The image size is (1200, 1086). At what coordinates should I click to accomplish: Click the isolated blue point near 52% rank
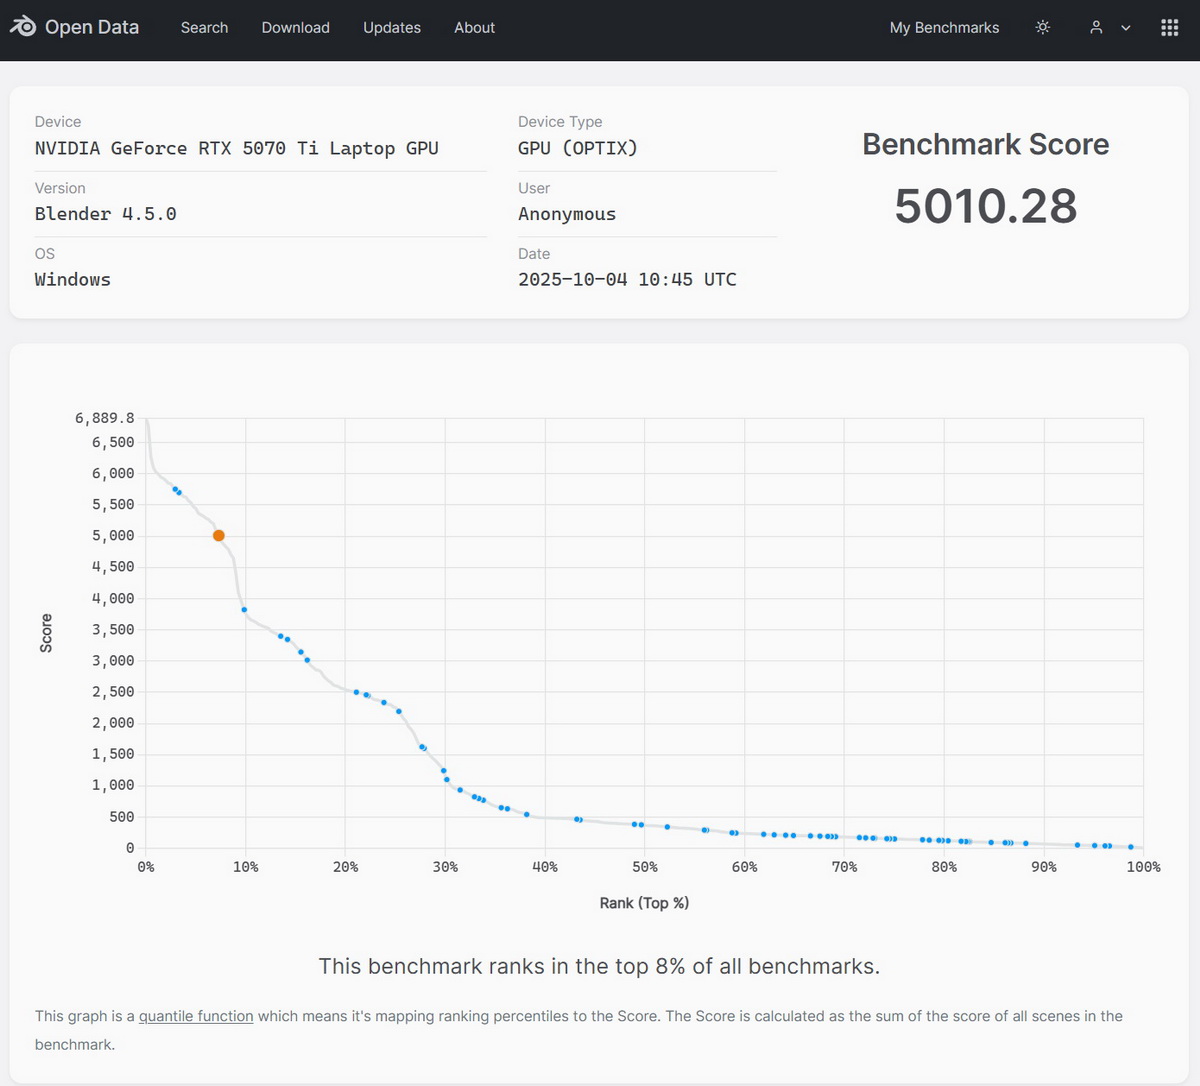pyautogui.click(x=667, y=827)
